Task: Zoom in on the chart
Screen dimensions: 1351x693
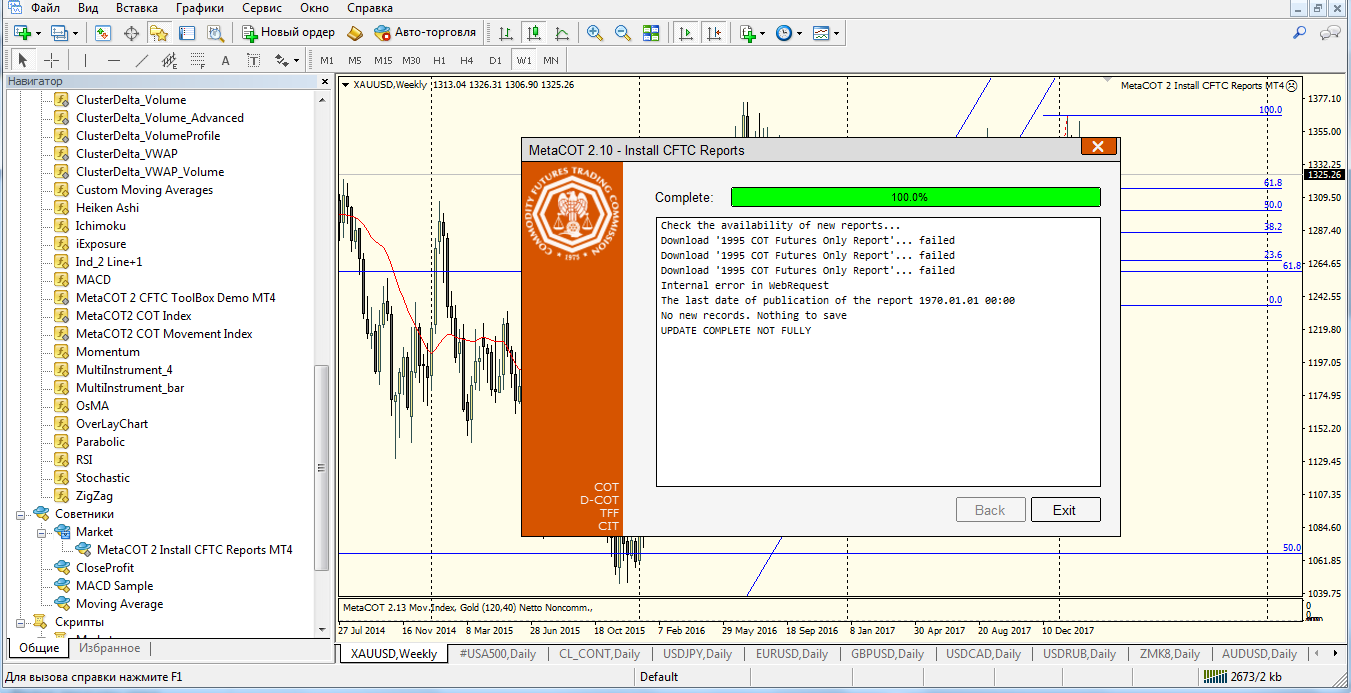Action: tap(595, 32)
